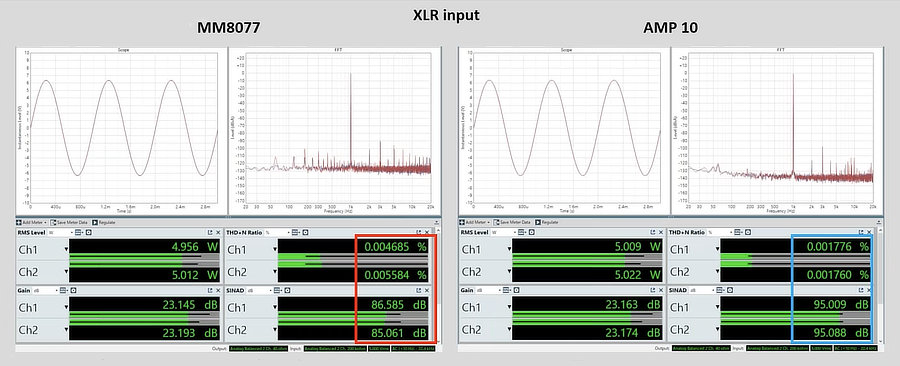Expand SINAD Ch1 arrow in MM8077 panel
The width and height of the screenshot is (900, 366).
[275, 307]
